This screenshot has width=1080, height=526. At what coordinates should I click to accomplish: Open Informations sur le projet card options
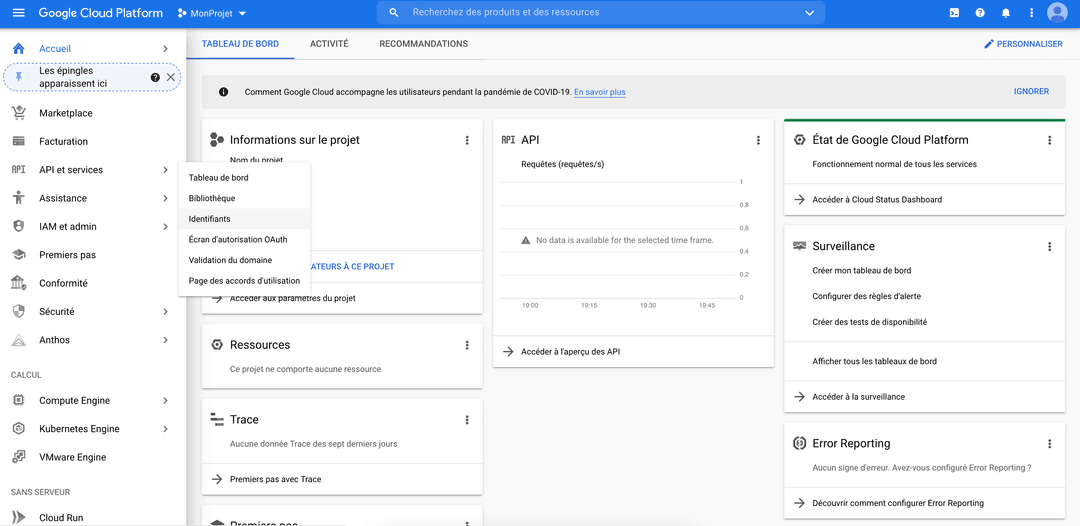pos(467,140)
